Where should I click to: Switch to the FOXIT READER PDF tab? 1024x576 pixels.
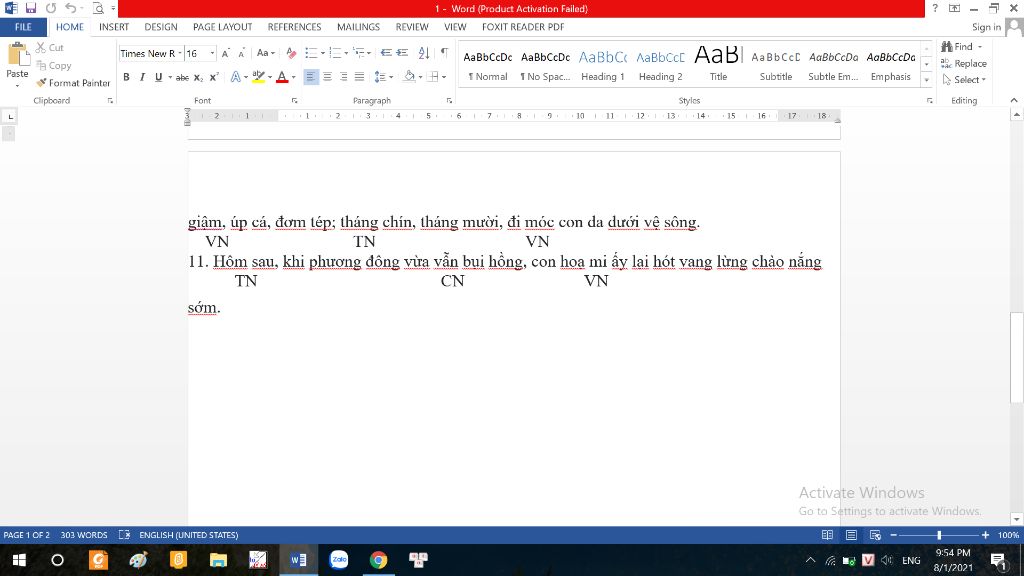tap(523, 27)
